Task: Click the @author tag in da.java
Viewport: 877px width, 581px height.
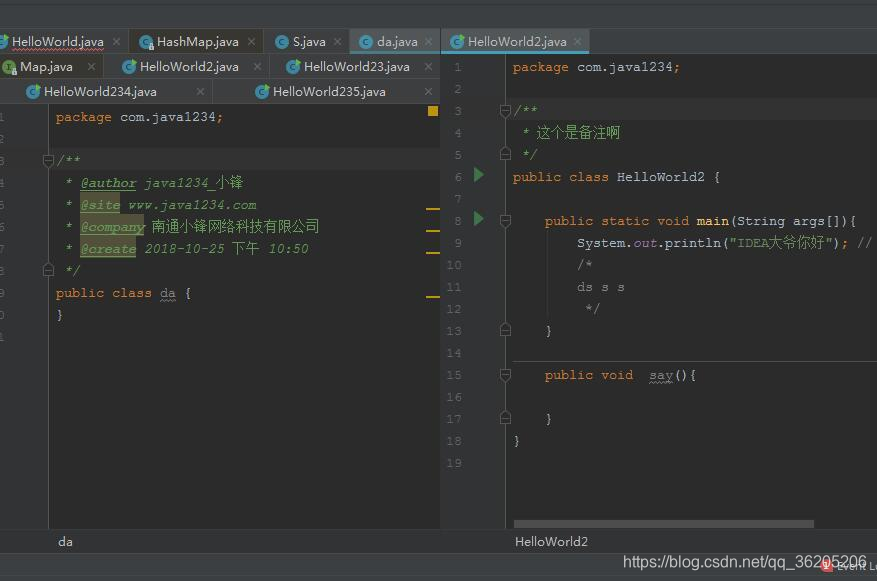Action: [109, 183]
